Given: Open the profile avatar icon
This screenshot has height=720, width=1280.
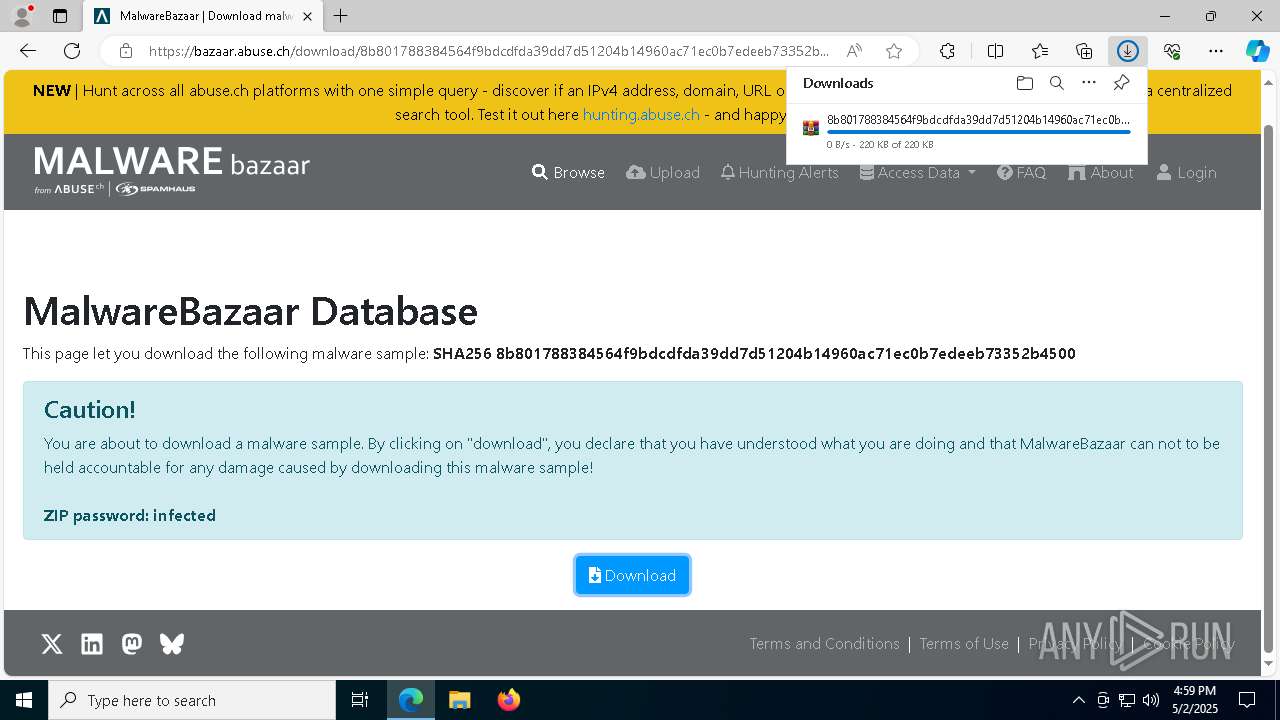Looking at the screenshot, I should click(21, 16).
